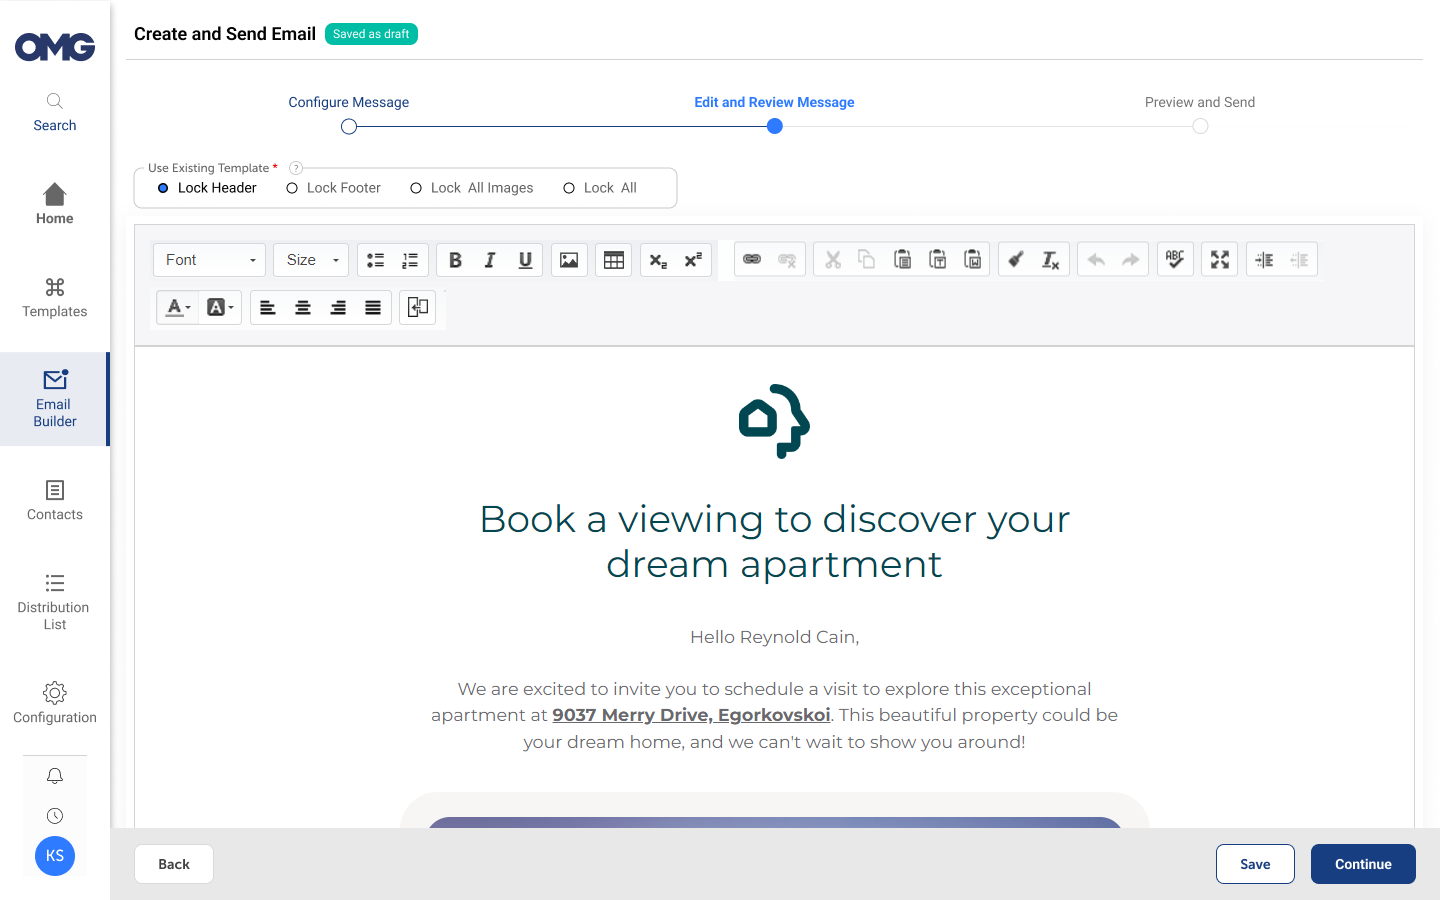Open the 9037 Merry Drive address link
1440x900 pixels.
(691, 715)
